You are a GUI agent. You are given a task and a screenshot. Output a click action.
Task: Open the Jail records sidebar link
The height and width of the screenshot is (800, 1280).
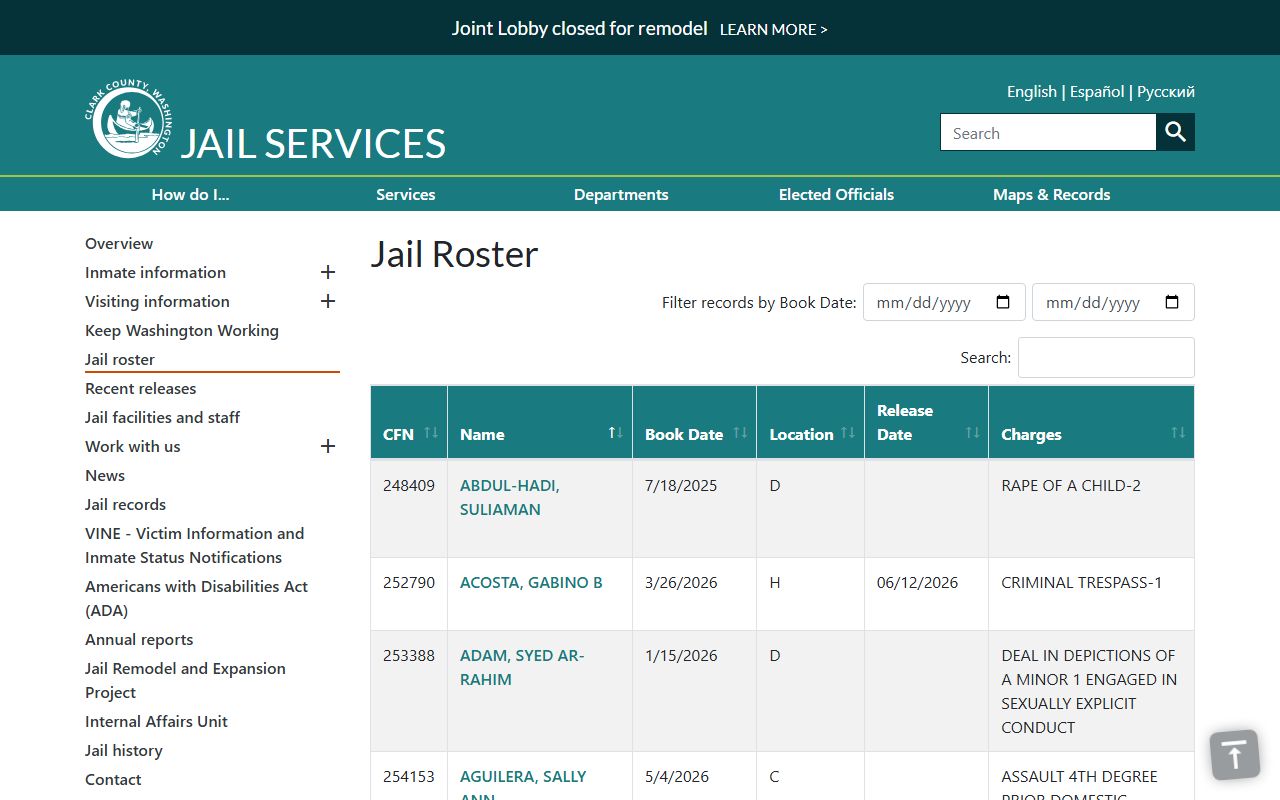[x=125, y=504]
